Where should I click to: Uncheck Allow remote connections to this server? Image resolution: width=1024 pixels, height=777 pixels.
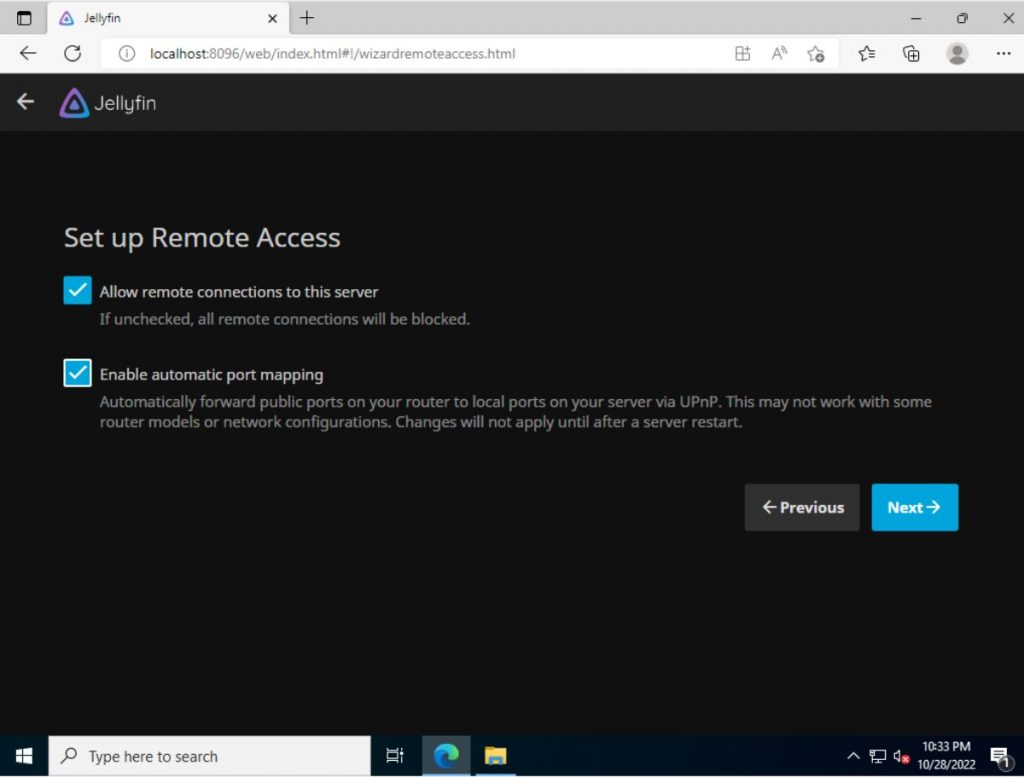[77, 290]
